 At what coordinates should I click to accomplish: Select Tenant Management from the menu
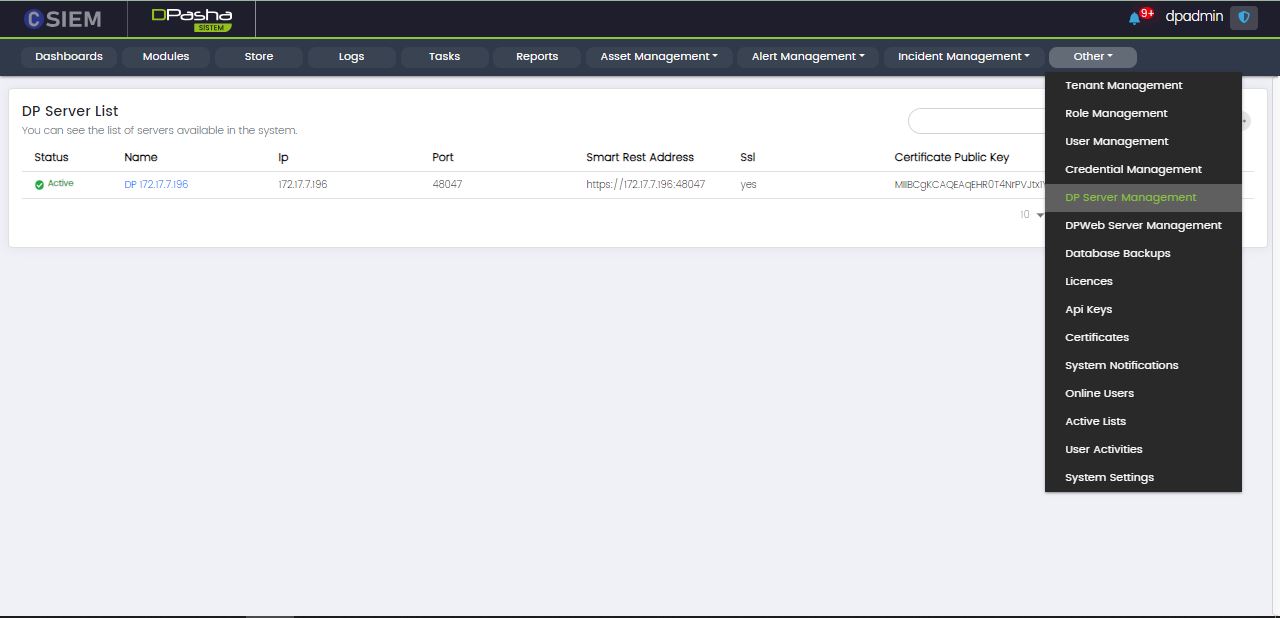click(x=1123, y=86)
